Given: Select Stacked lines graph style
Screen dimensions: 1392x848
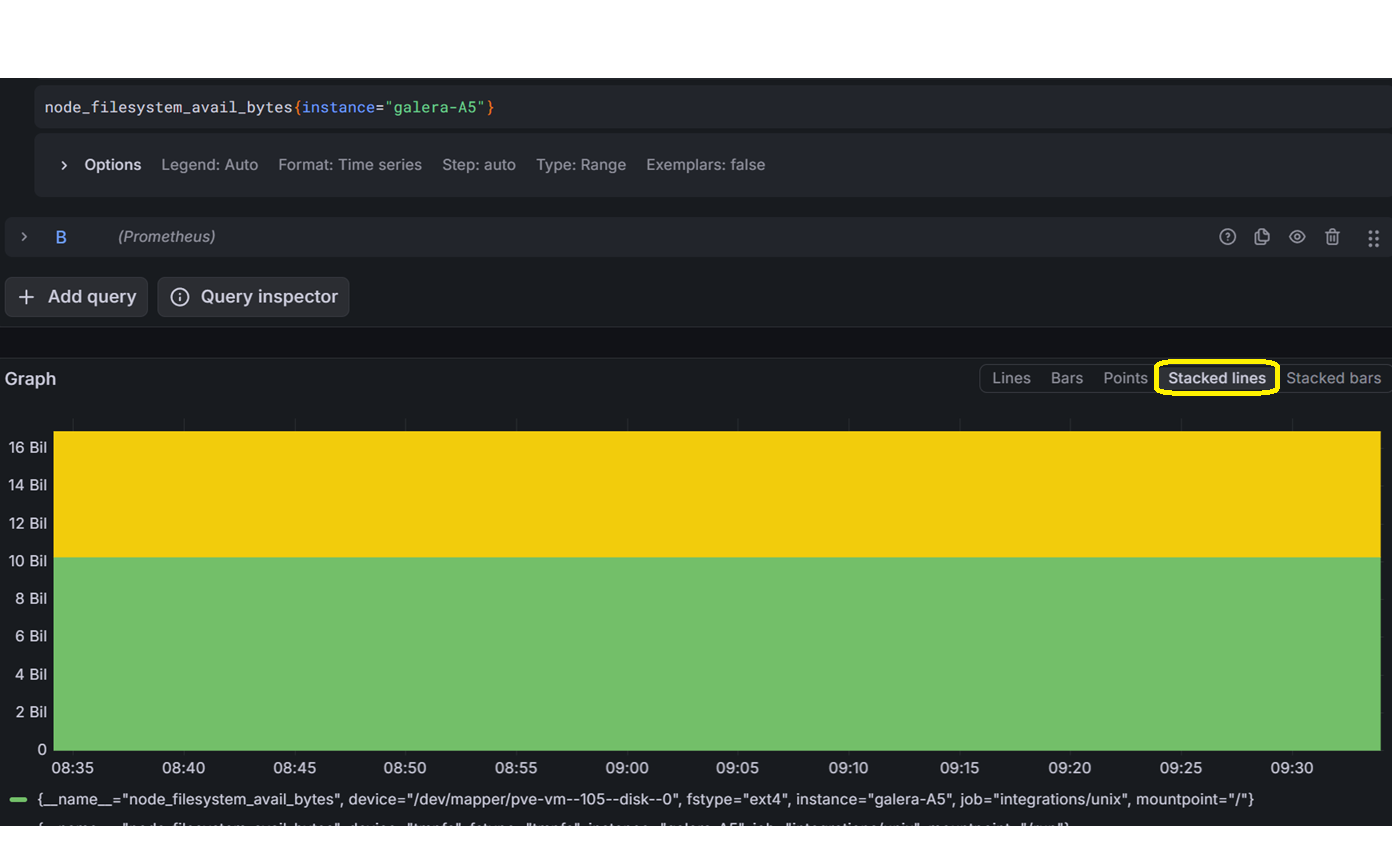Looking at the screenshot, I should coord(1217,378).
